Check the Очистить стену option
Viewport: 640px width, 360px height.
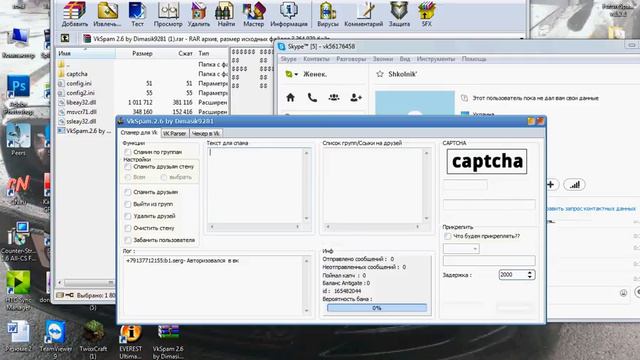click(128, 228)
